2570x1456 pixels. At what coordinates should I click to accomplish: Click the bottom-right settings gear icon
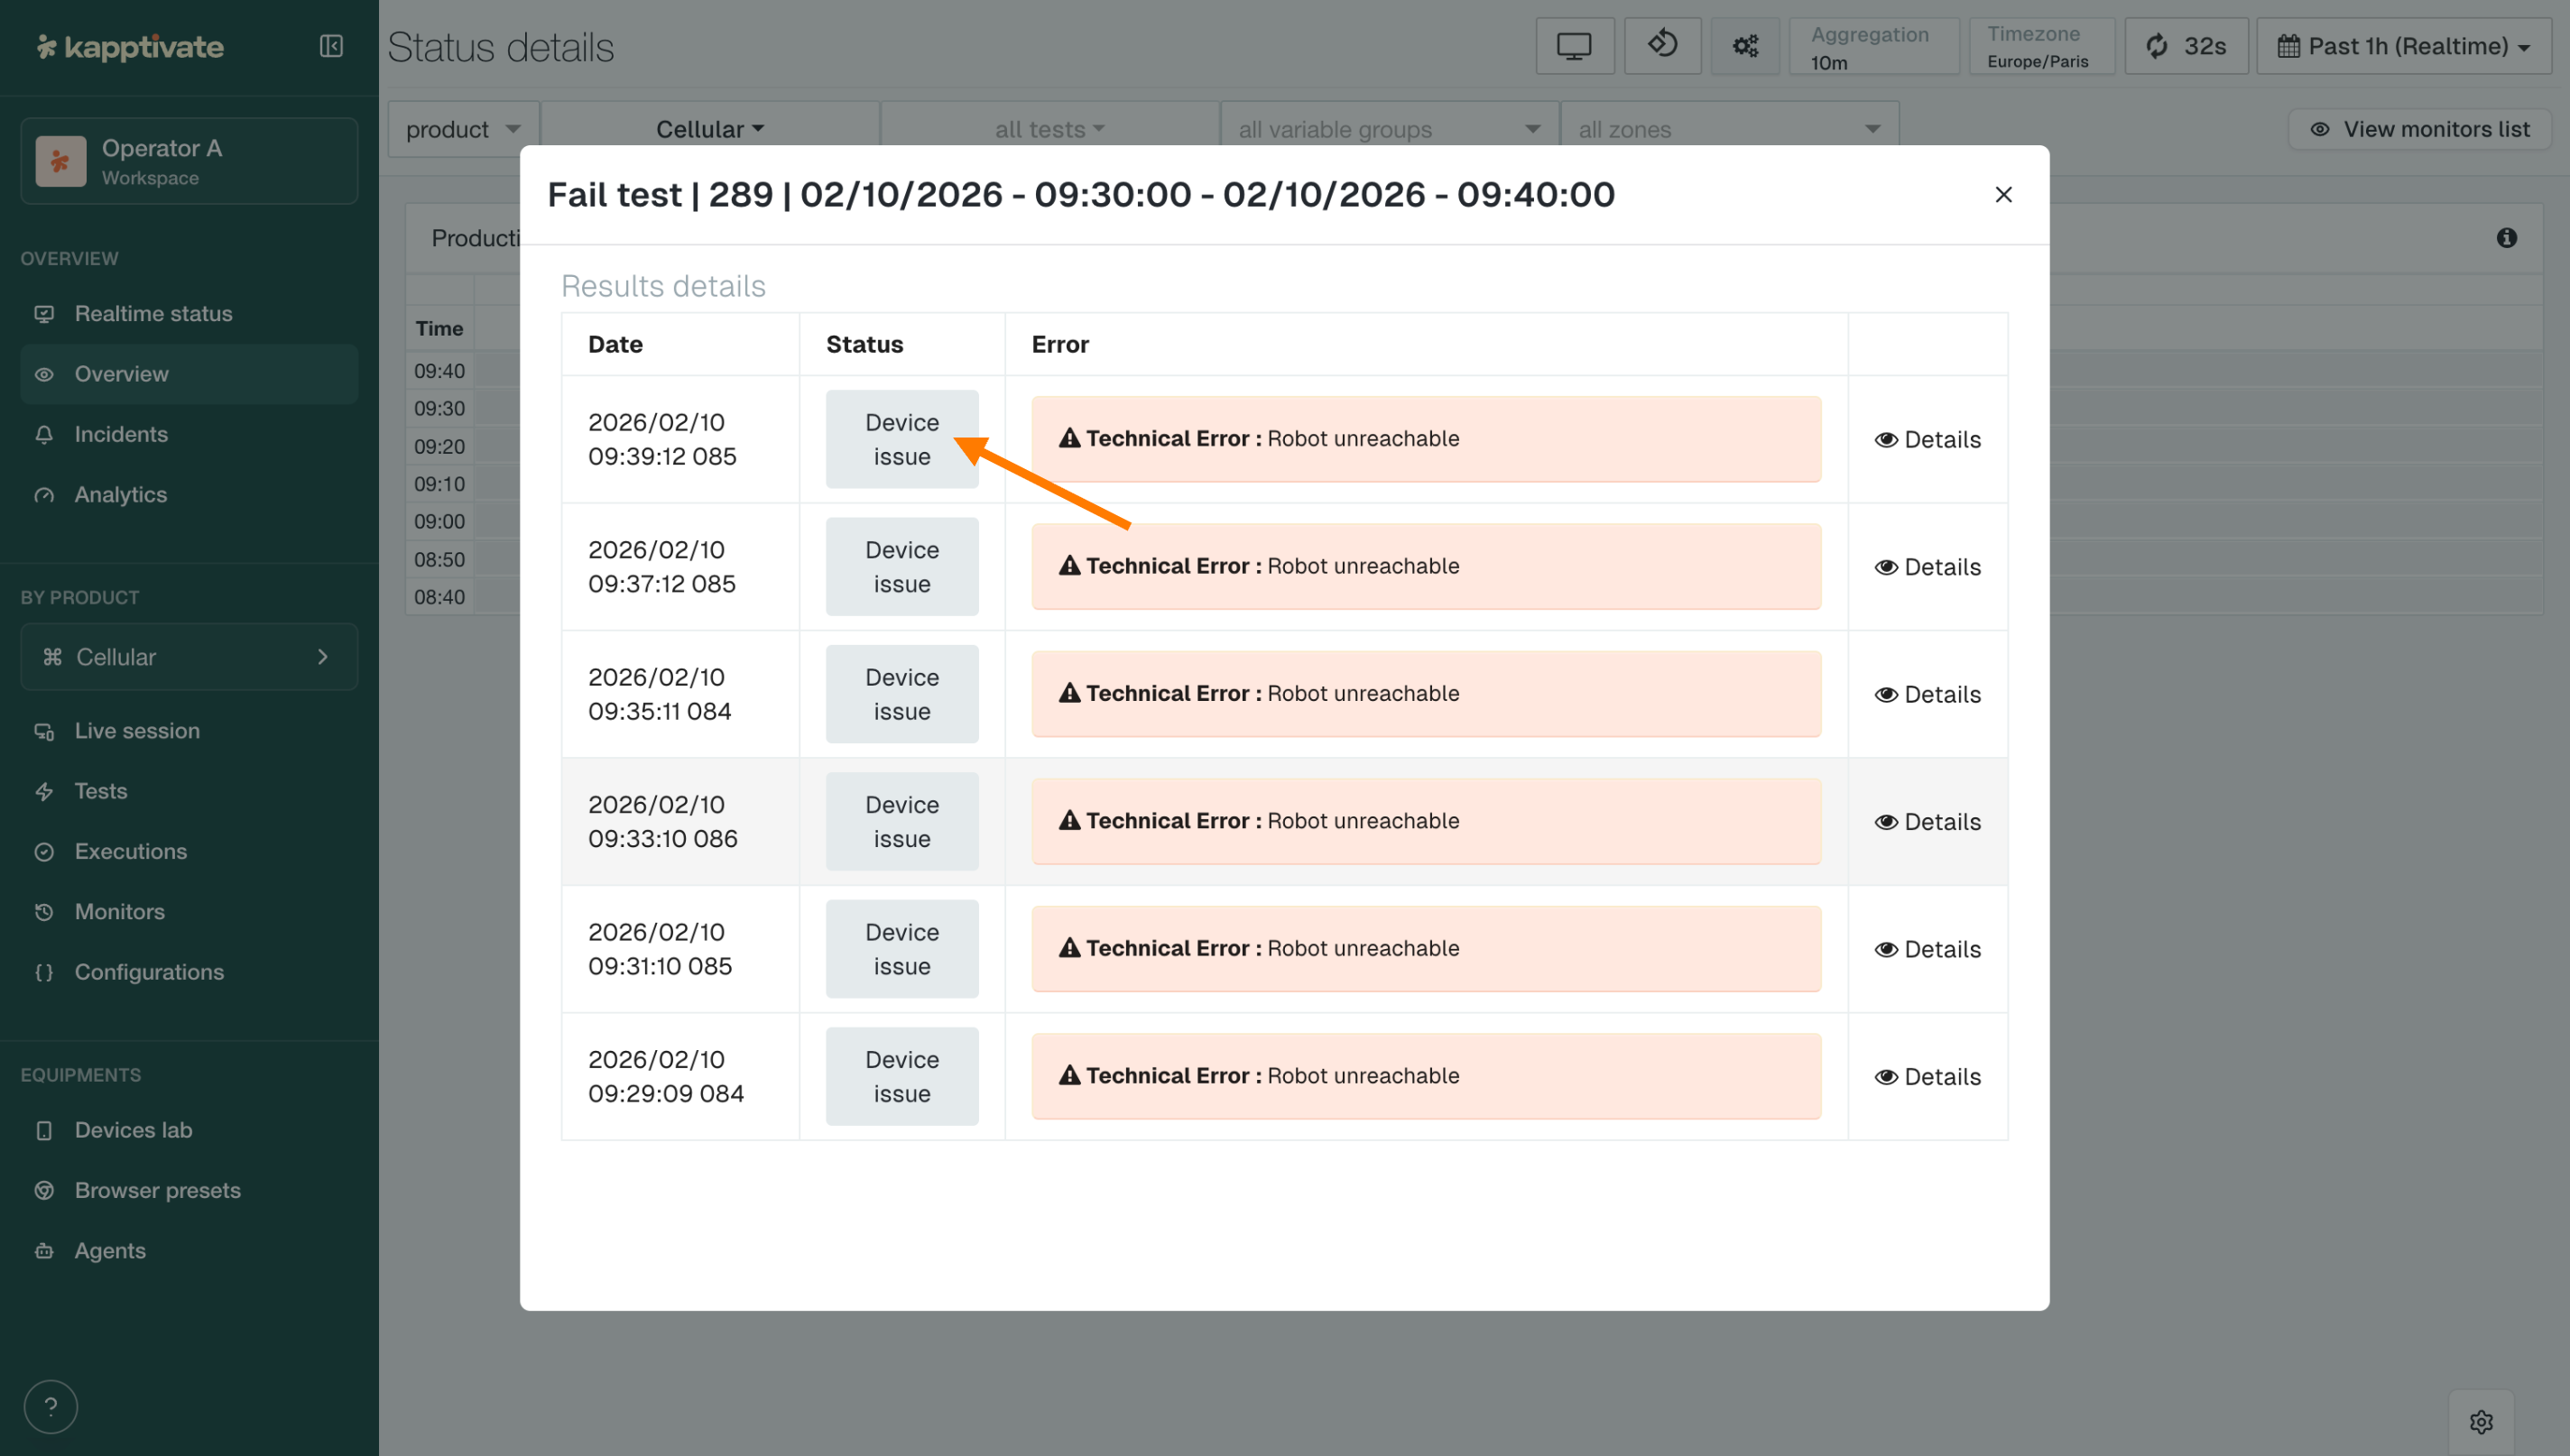click(x=2481, y=1421)
